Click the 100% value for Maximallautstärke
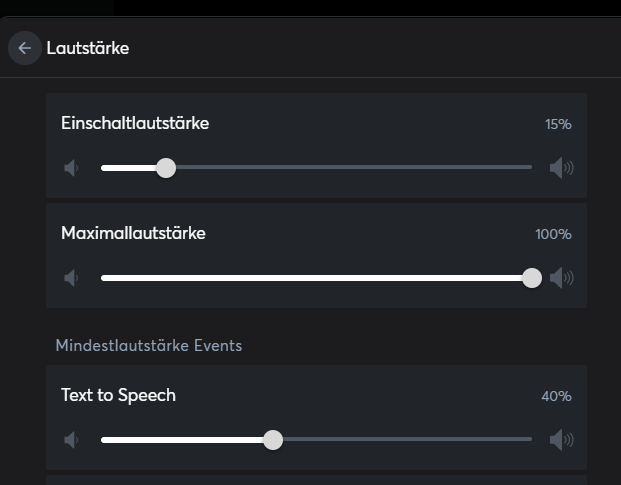The image size is (621, 485). (553, 235)
